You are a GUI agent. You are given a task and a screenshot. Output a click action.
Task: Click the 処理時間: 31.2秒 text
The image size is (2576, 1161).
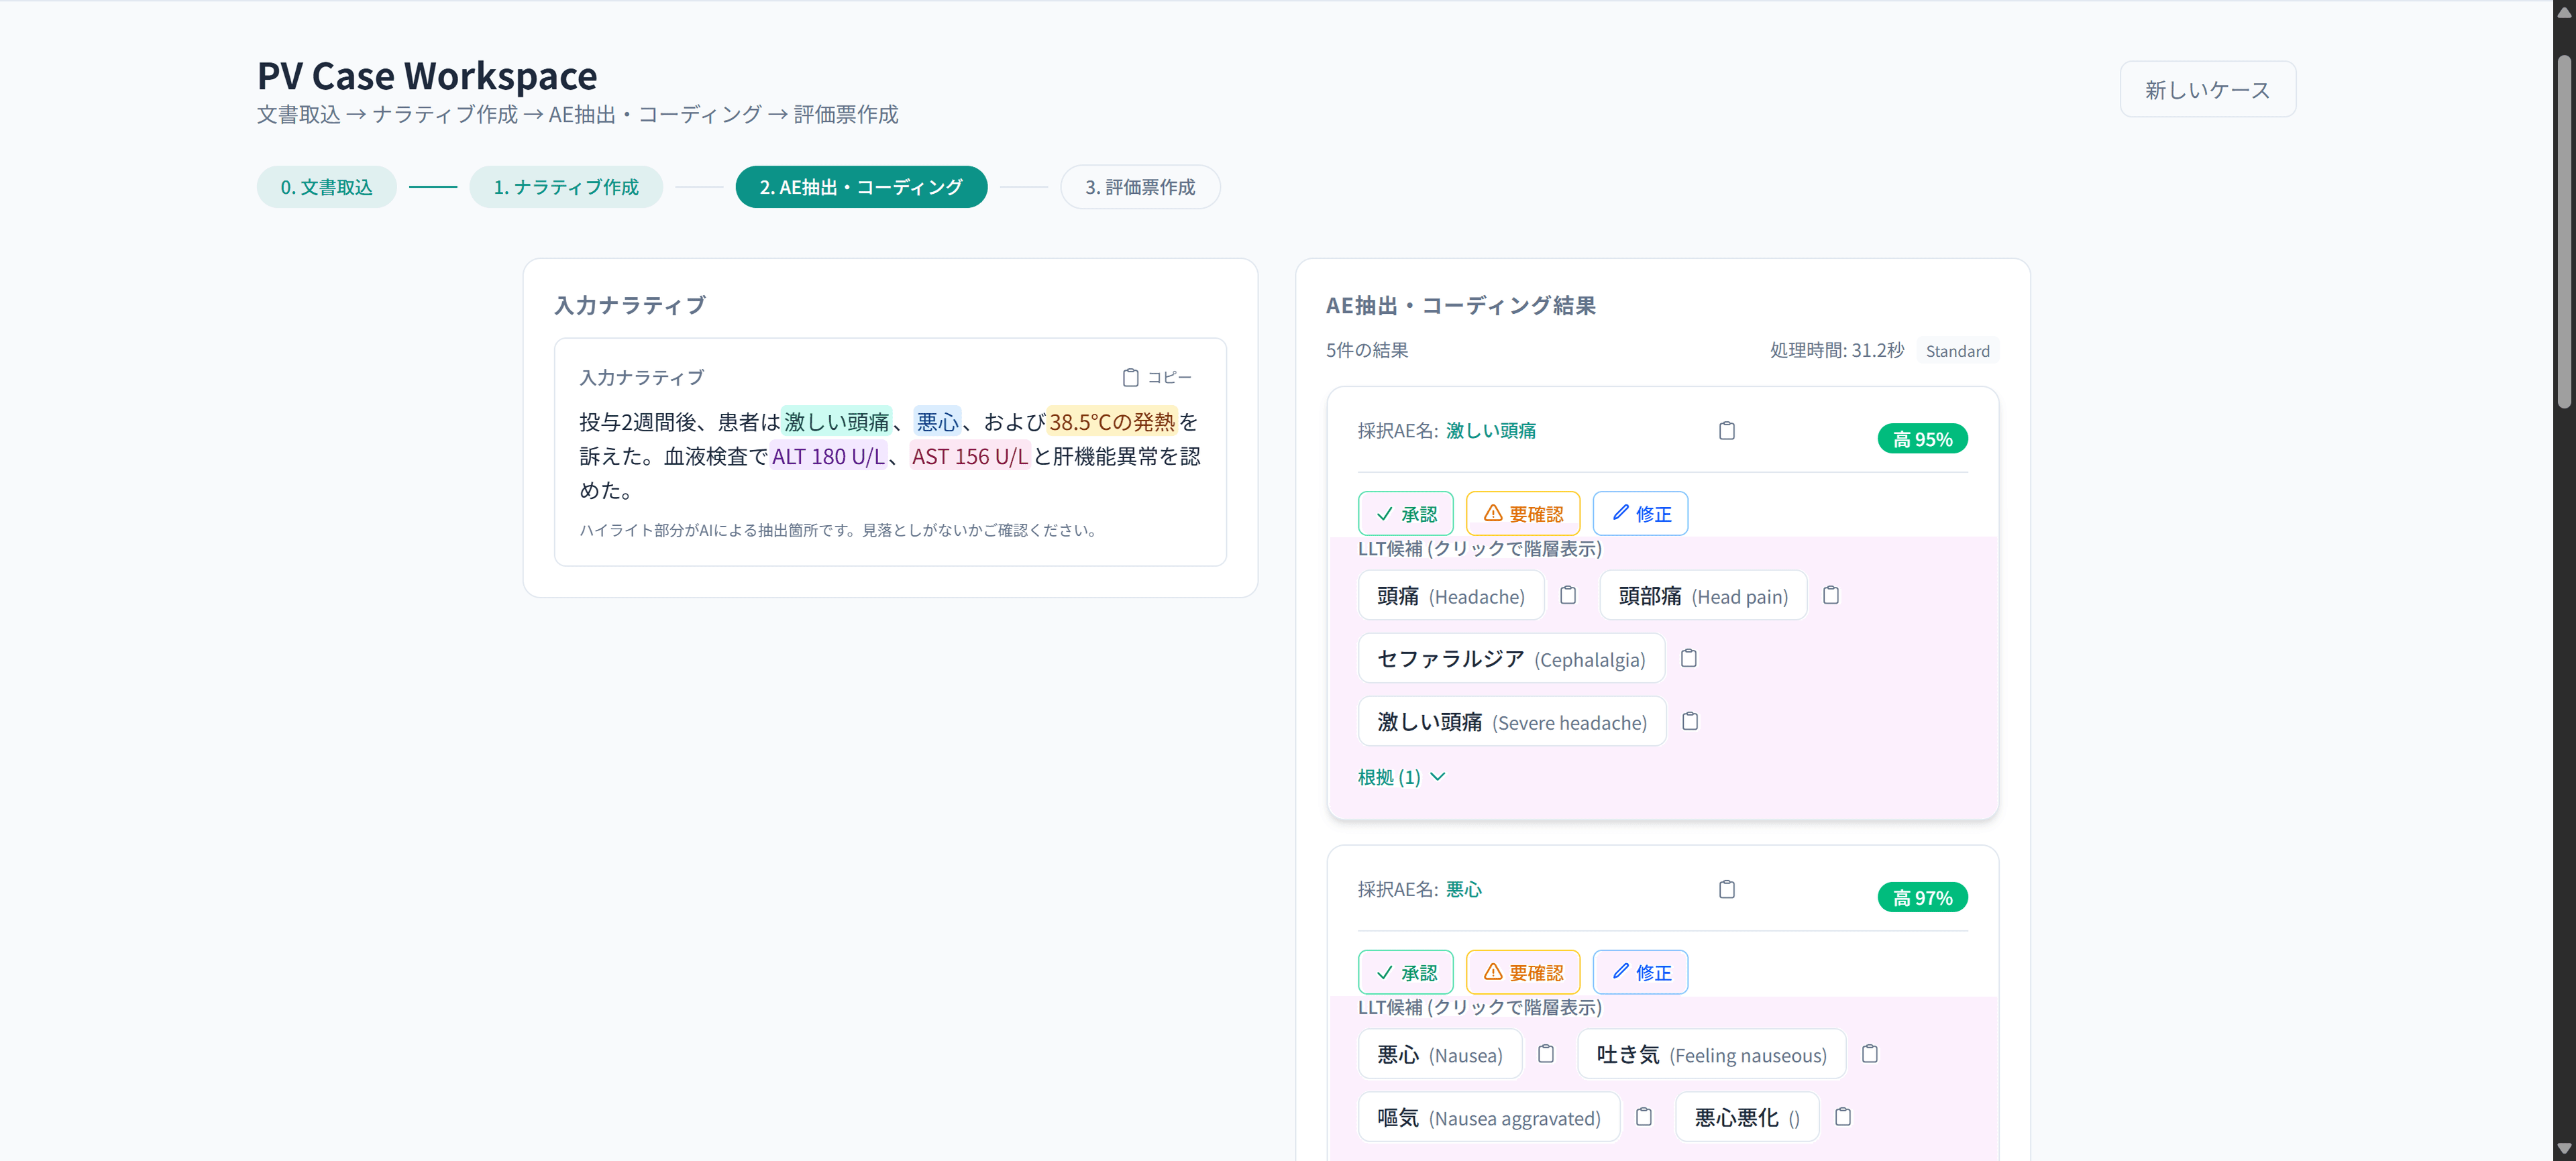coord(1836,350)
